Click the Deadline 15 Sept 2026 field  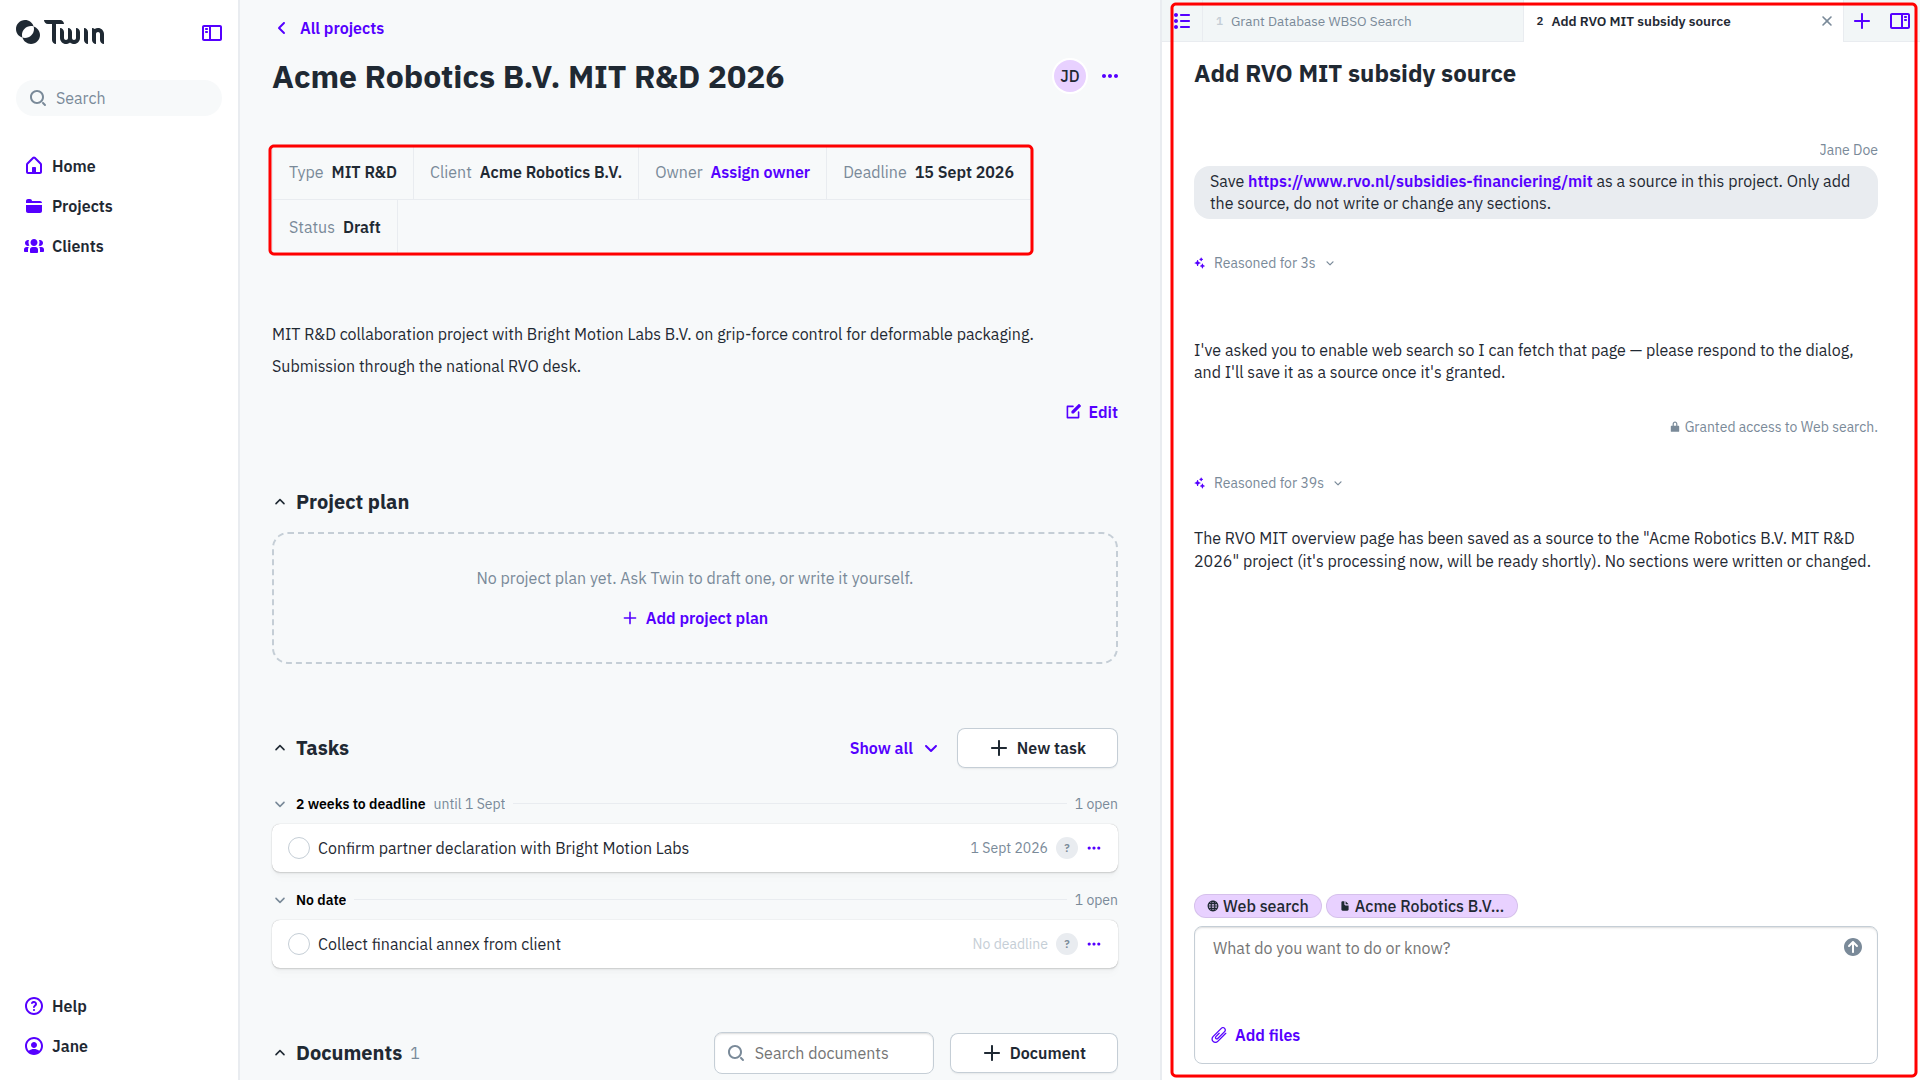click(x=928, y=172)
